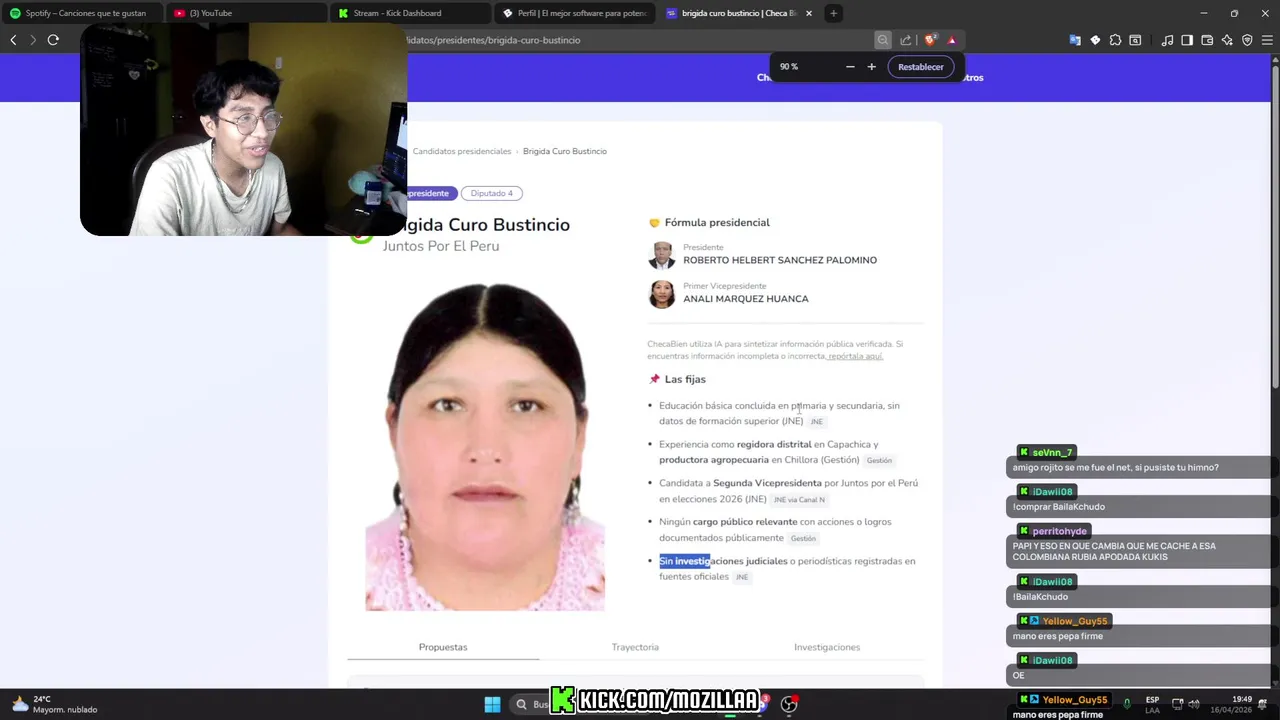Click Anali Marquez's thumbnail photo

[662, 294]
